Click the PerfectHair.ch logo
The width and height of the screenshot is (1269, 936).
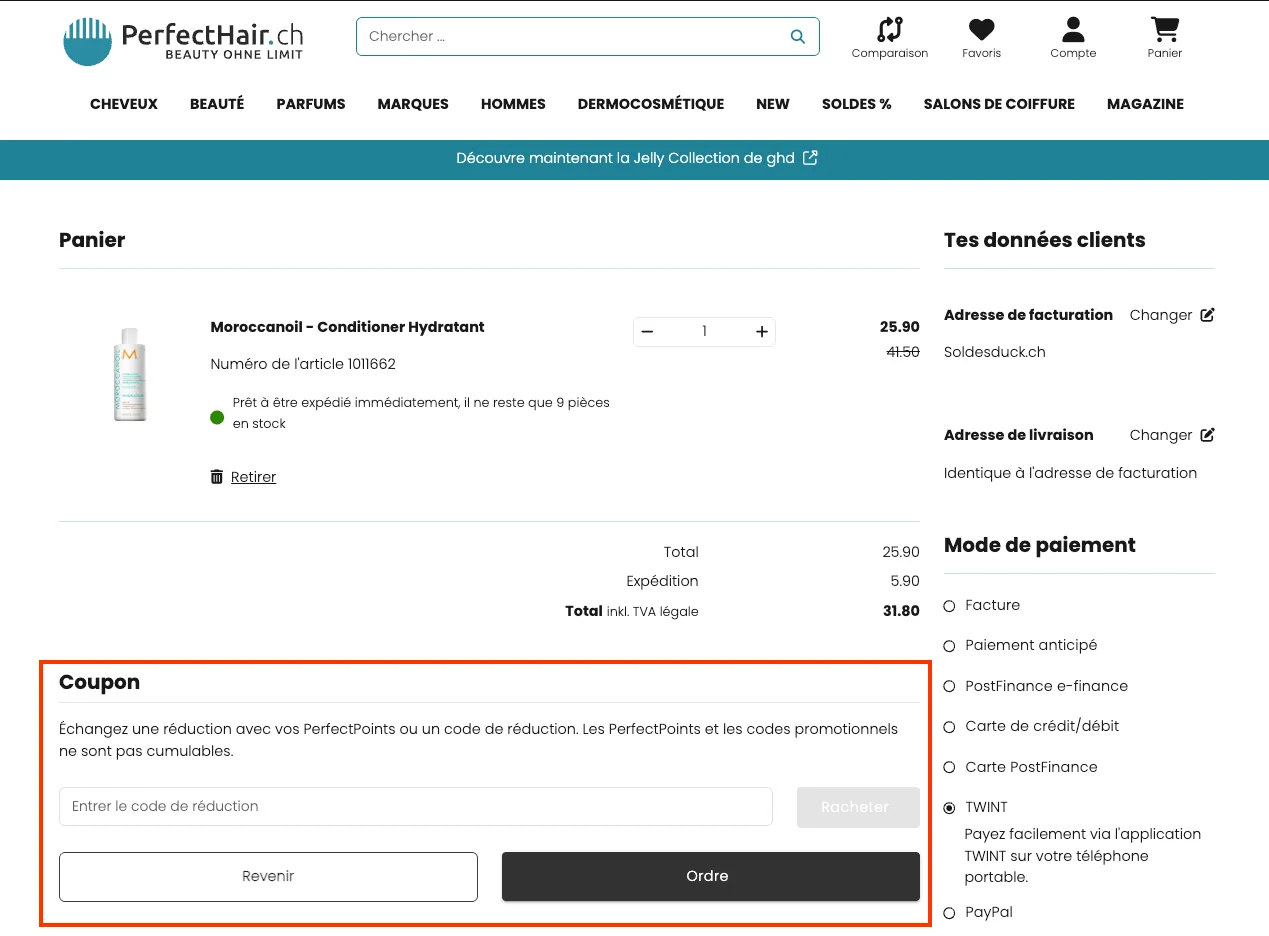[x=183, y=42]
